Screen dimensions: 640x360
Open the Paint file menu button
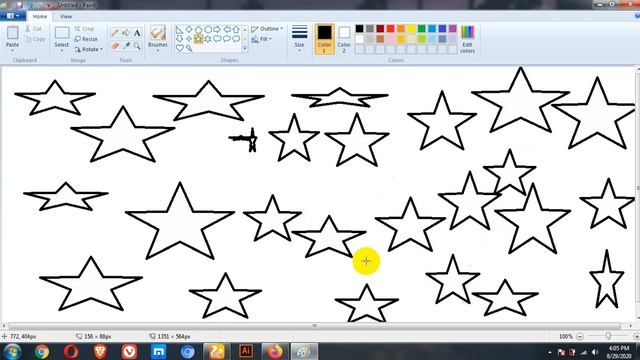pyautogui.click(x=13, y=16)
